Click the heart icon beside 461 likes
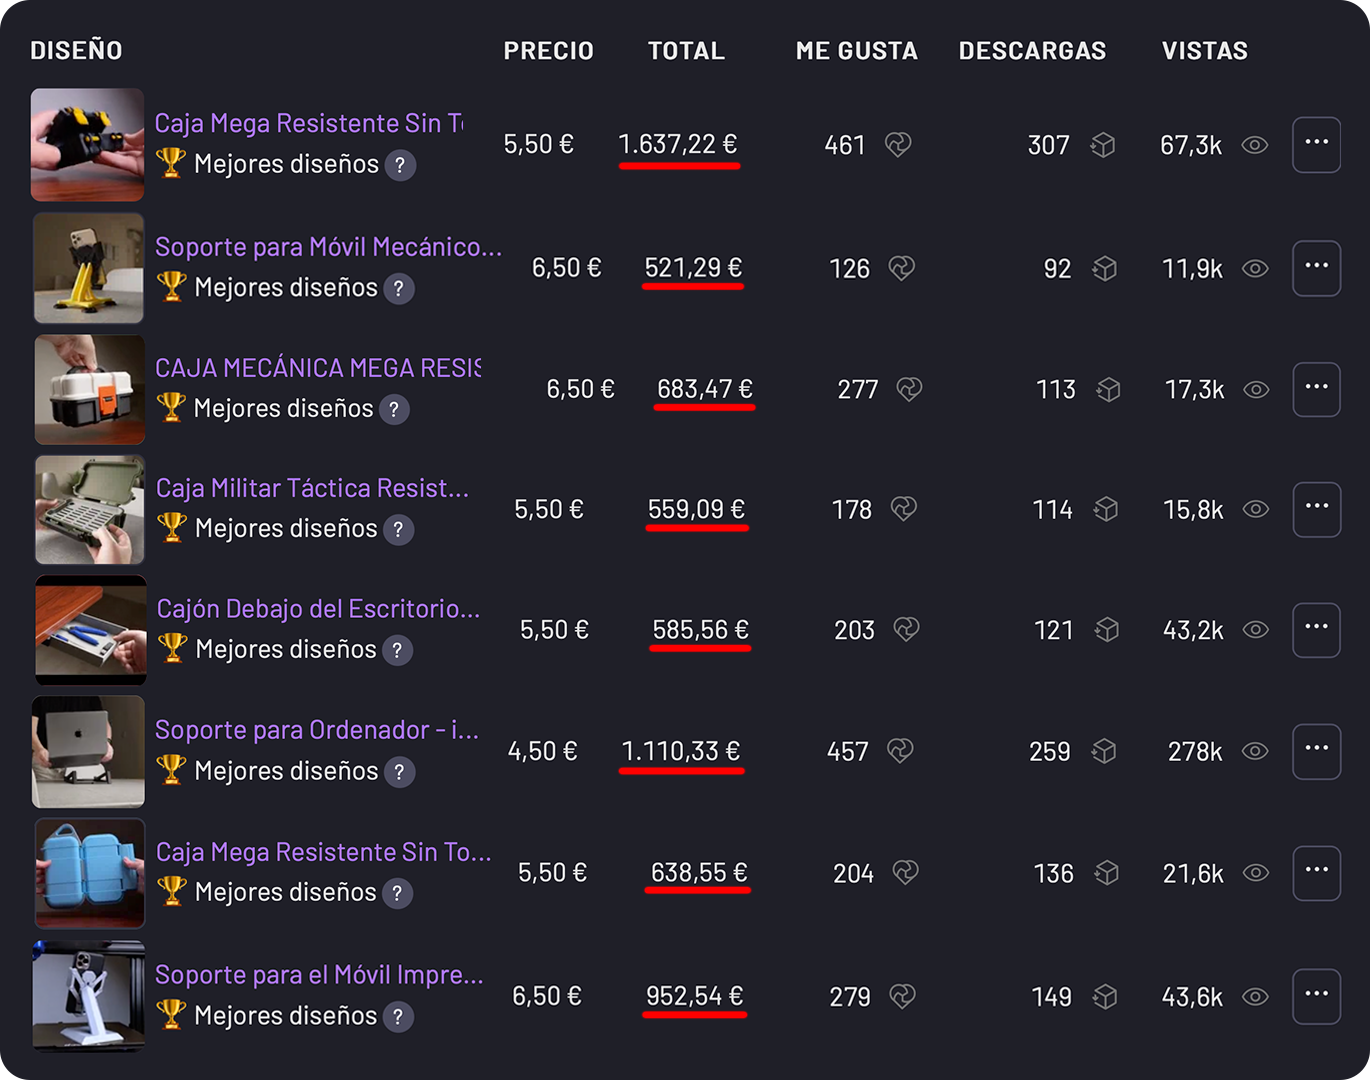 898,145
